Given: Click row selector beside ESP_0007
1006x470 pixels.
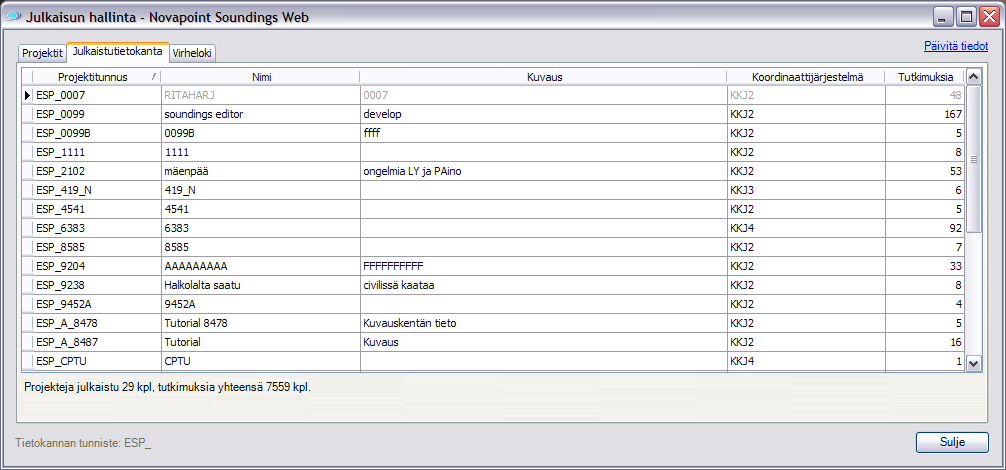Looking at the screenshot, I should [27, 95].
